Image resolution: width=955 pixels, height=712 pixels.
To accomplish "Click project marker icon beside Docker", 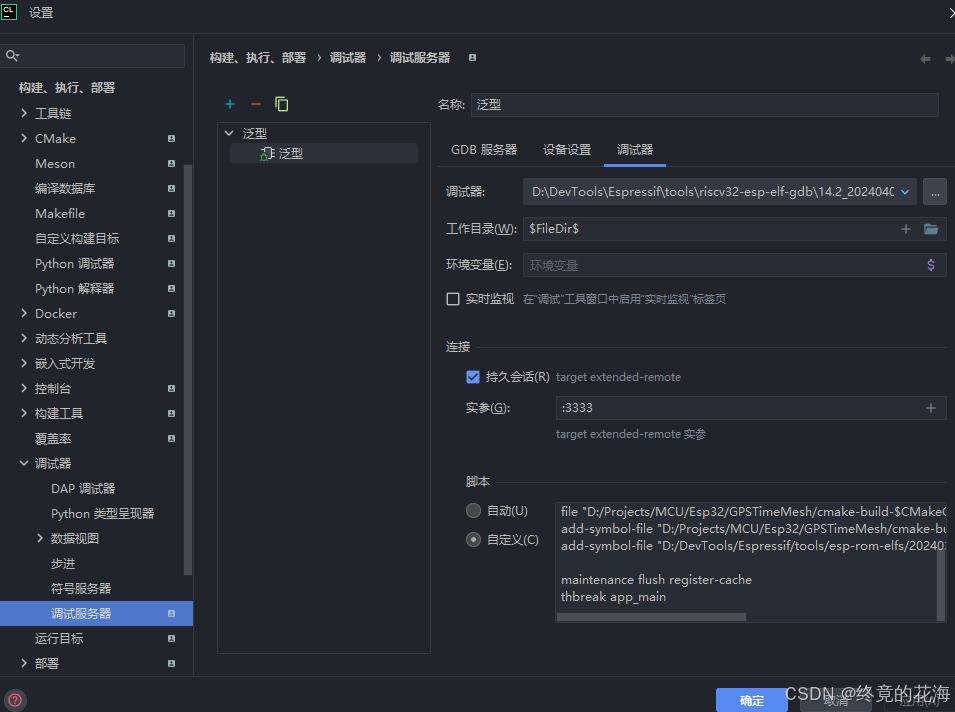I will click(171, 314).
